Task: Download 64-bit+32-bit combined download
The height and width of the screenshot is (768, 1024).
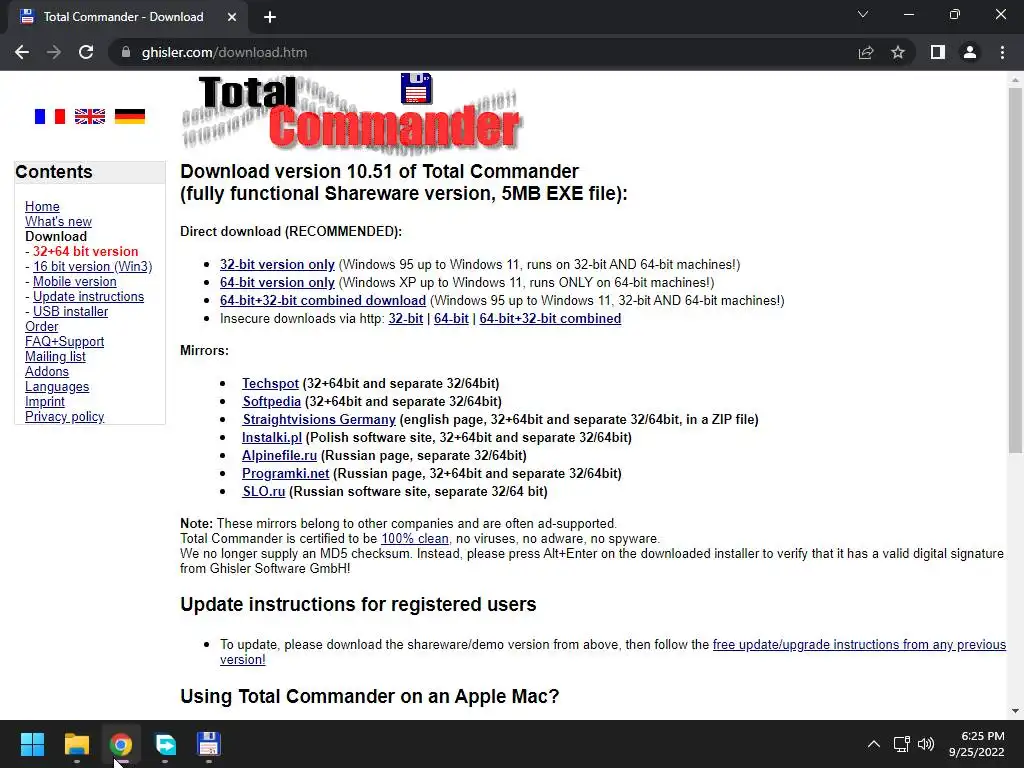Action: (x=323, y=300)
